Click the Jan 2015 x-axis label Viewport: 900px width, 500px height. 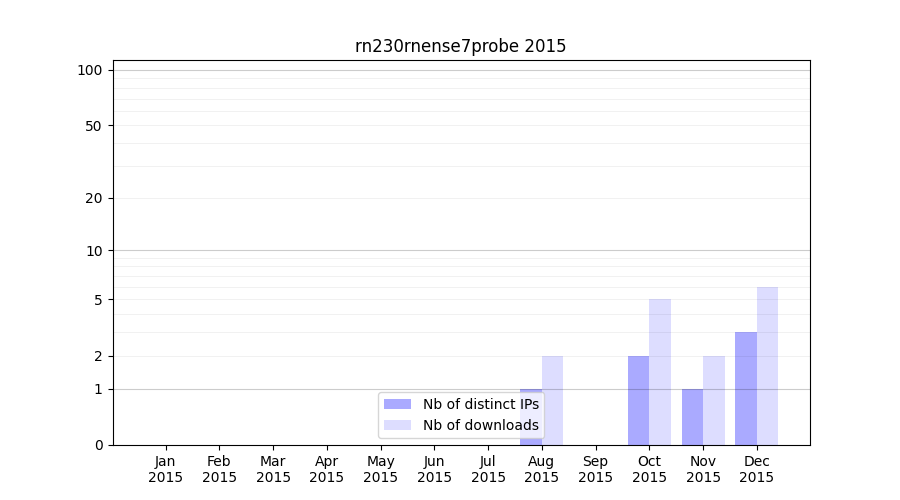[x=166, y=469]
